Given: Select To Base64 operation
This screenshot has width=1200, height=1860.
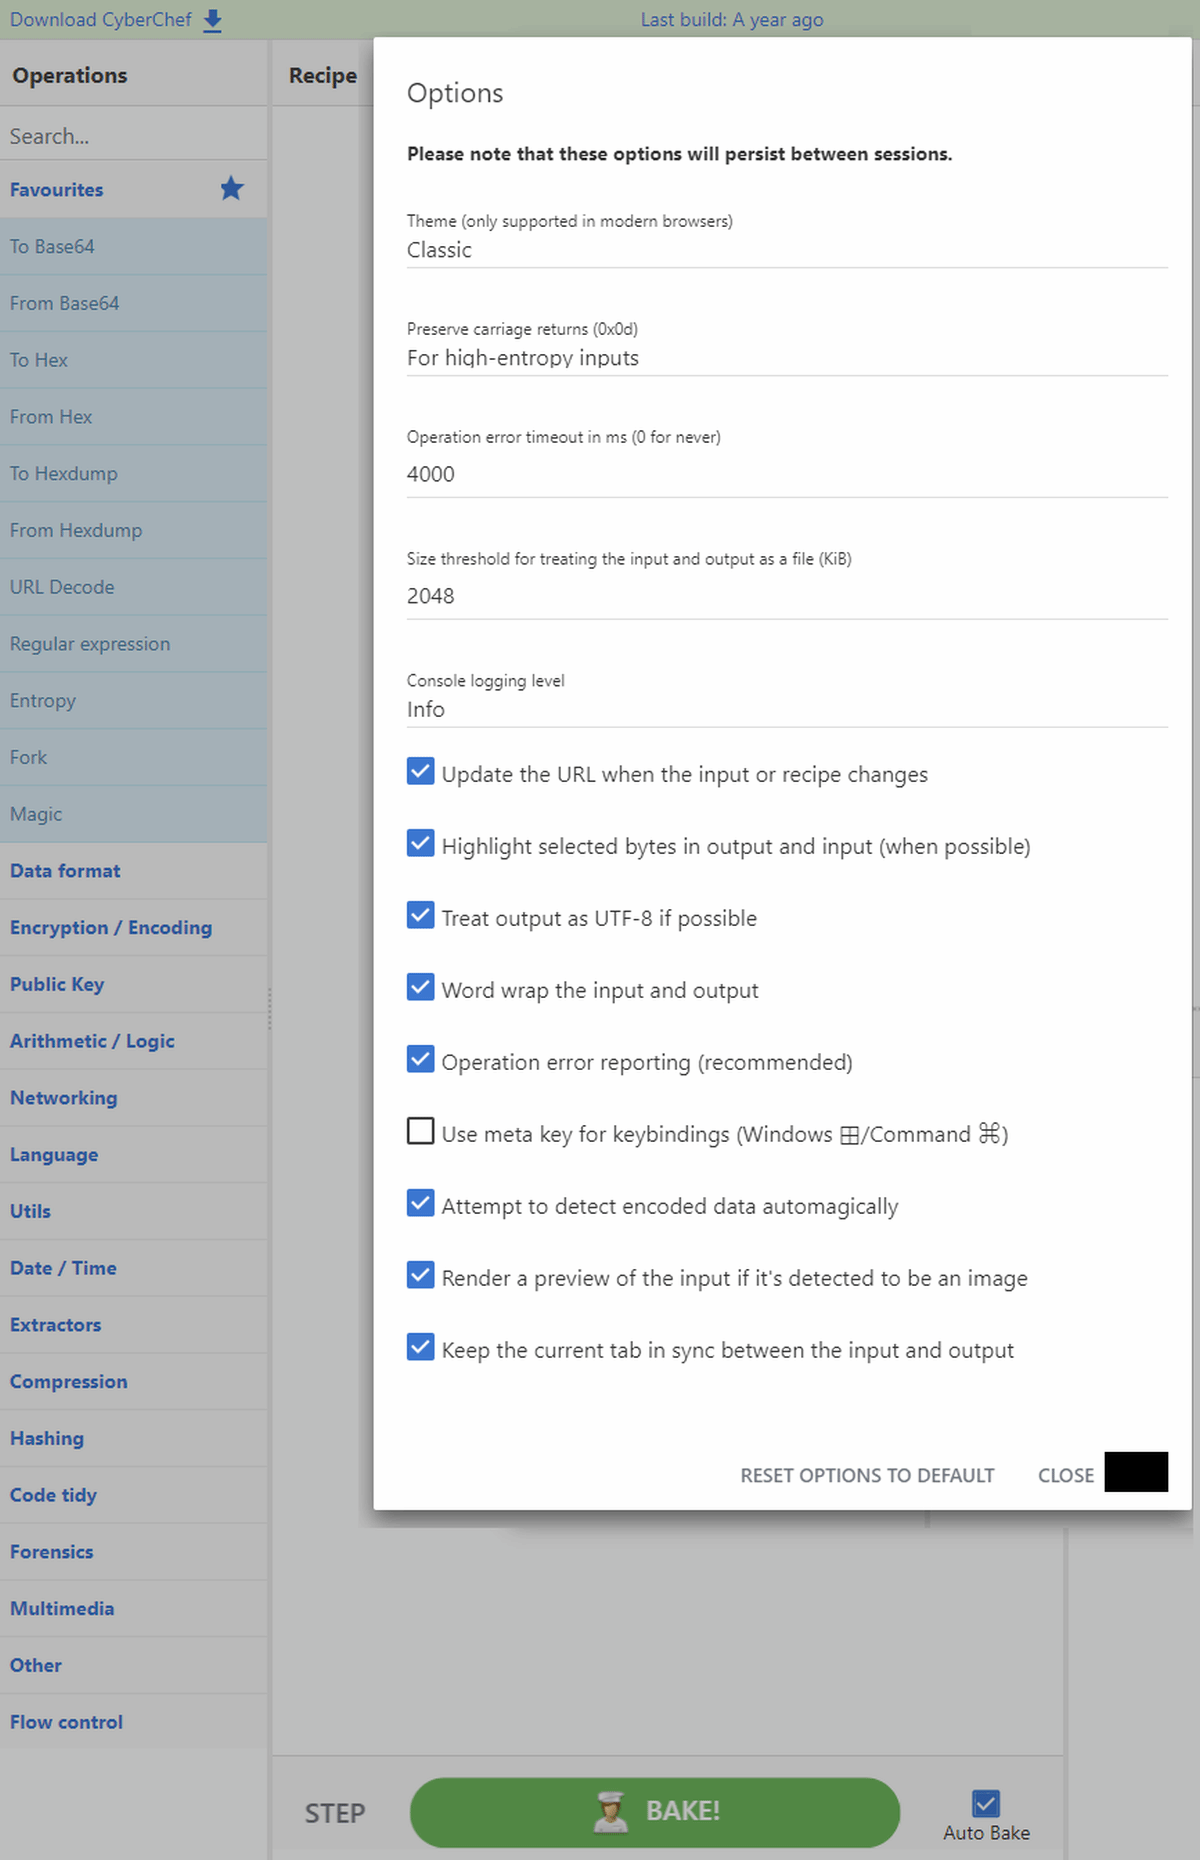Looking at the screenshot, I should click(x=52, y=247).
